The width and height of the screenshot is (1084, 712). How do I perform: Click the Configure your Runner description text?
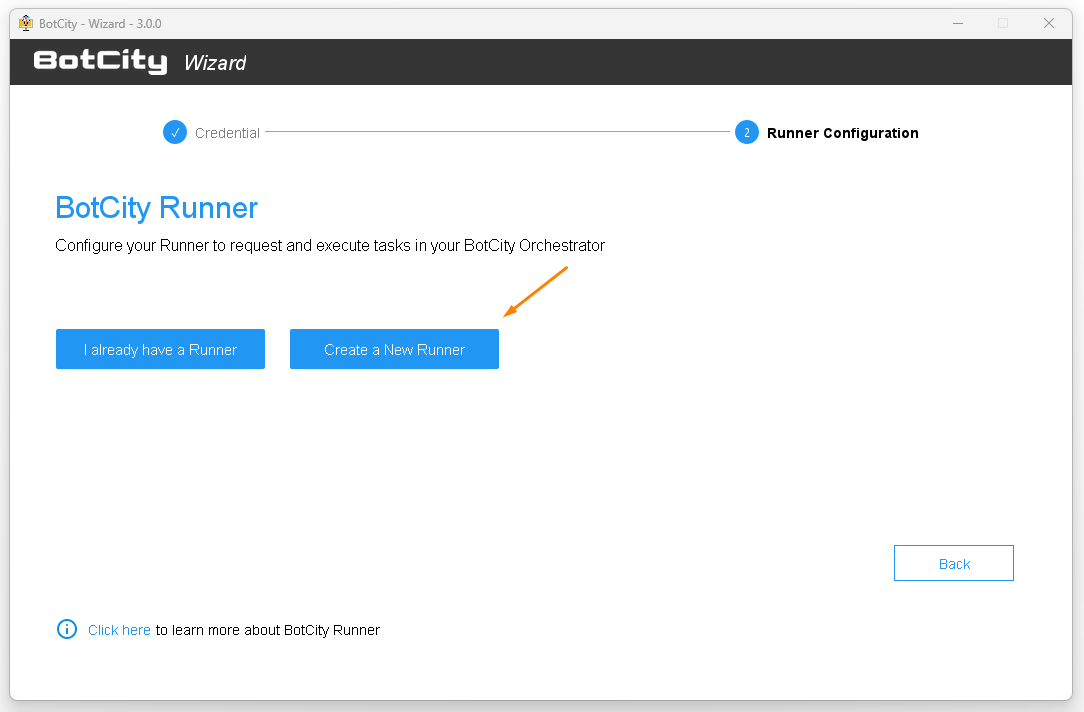pos(330,245)
